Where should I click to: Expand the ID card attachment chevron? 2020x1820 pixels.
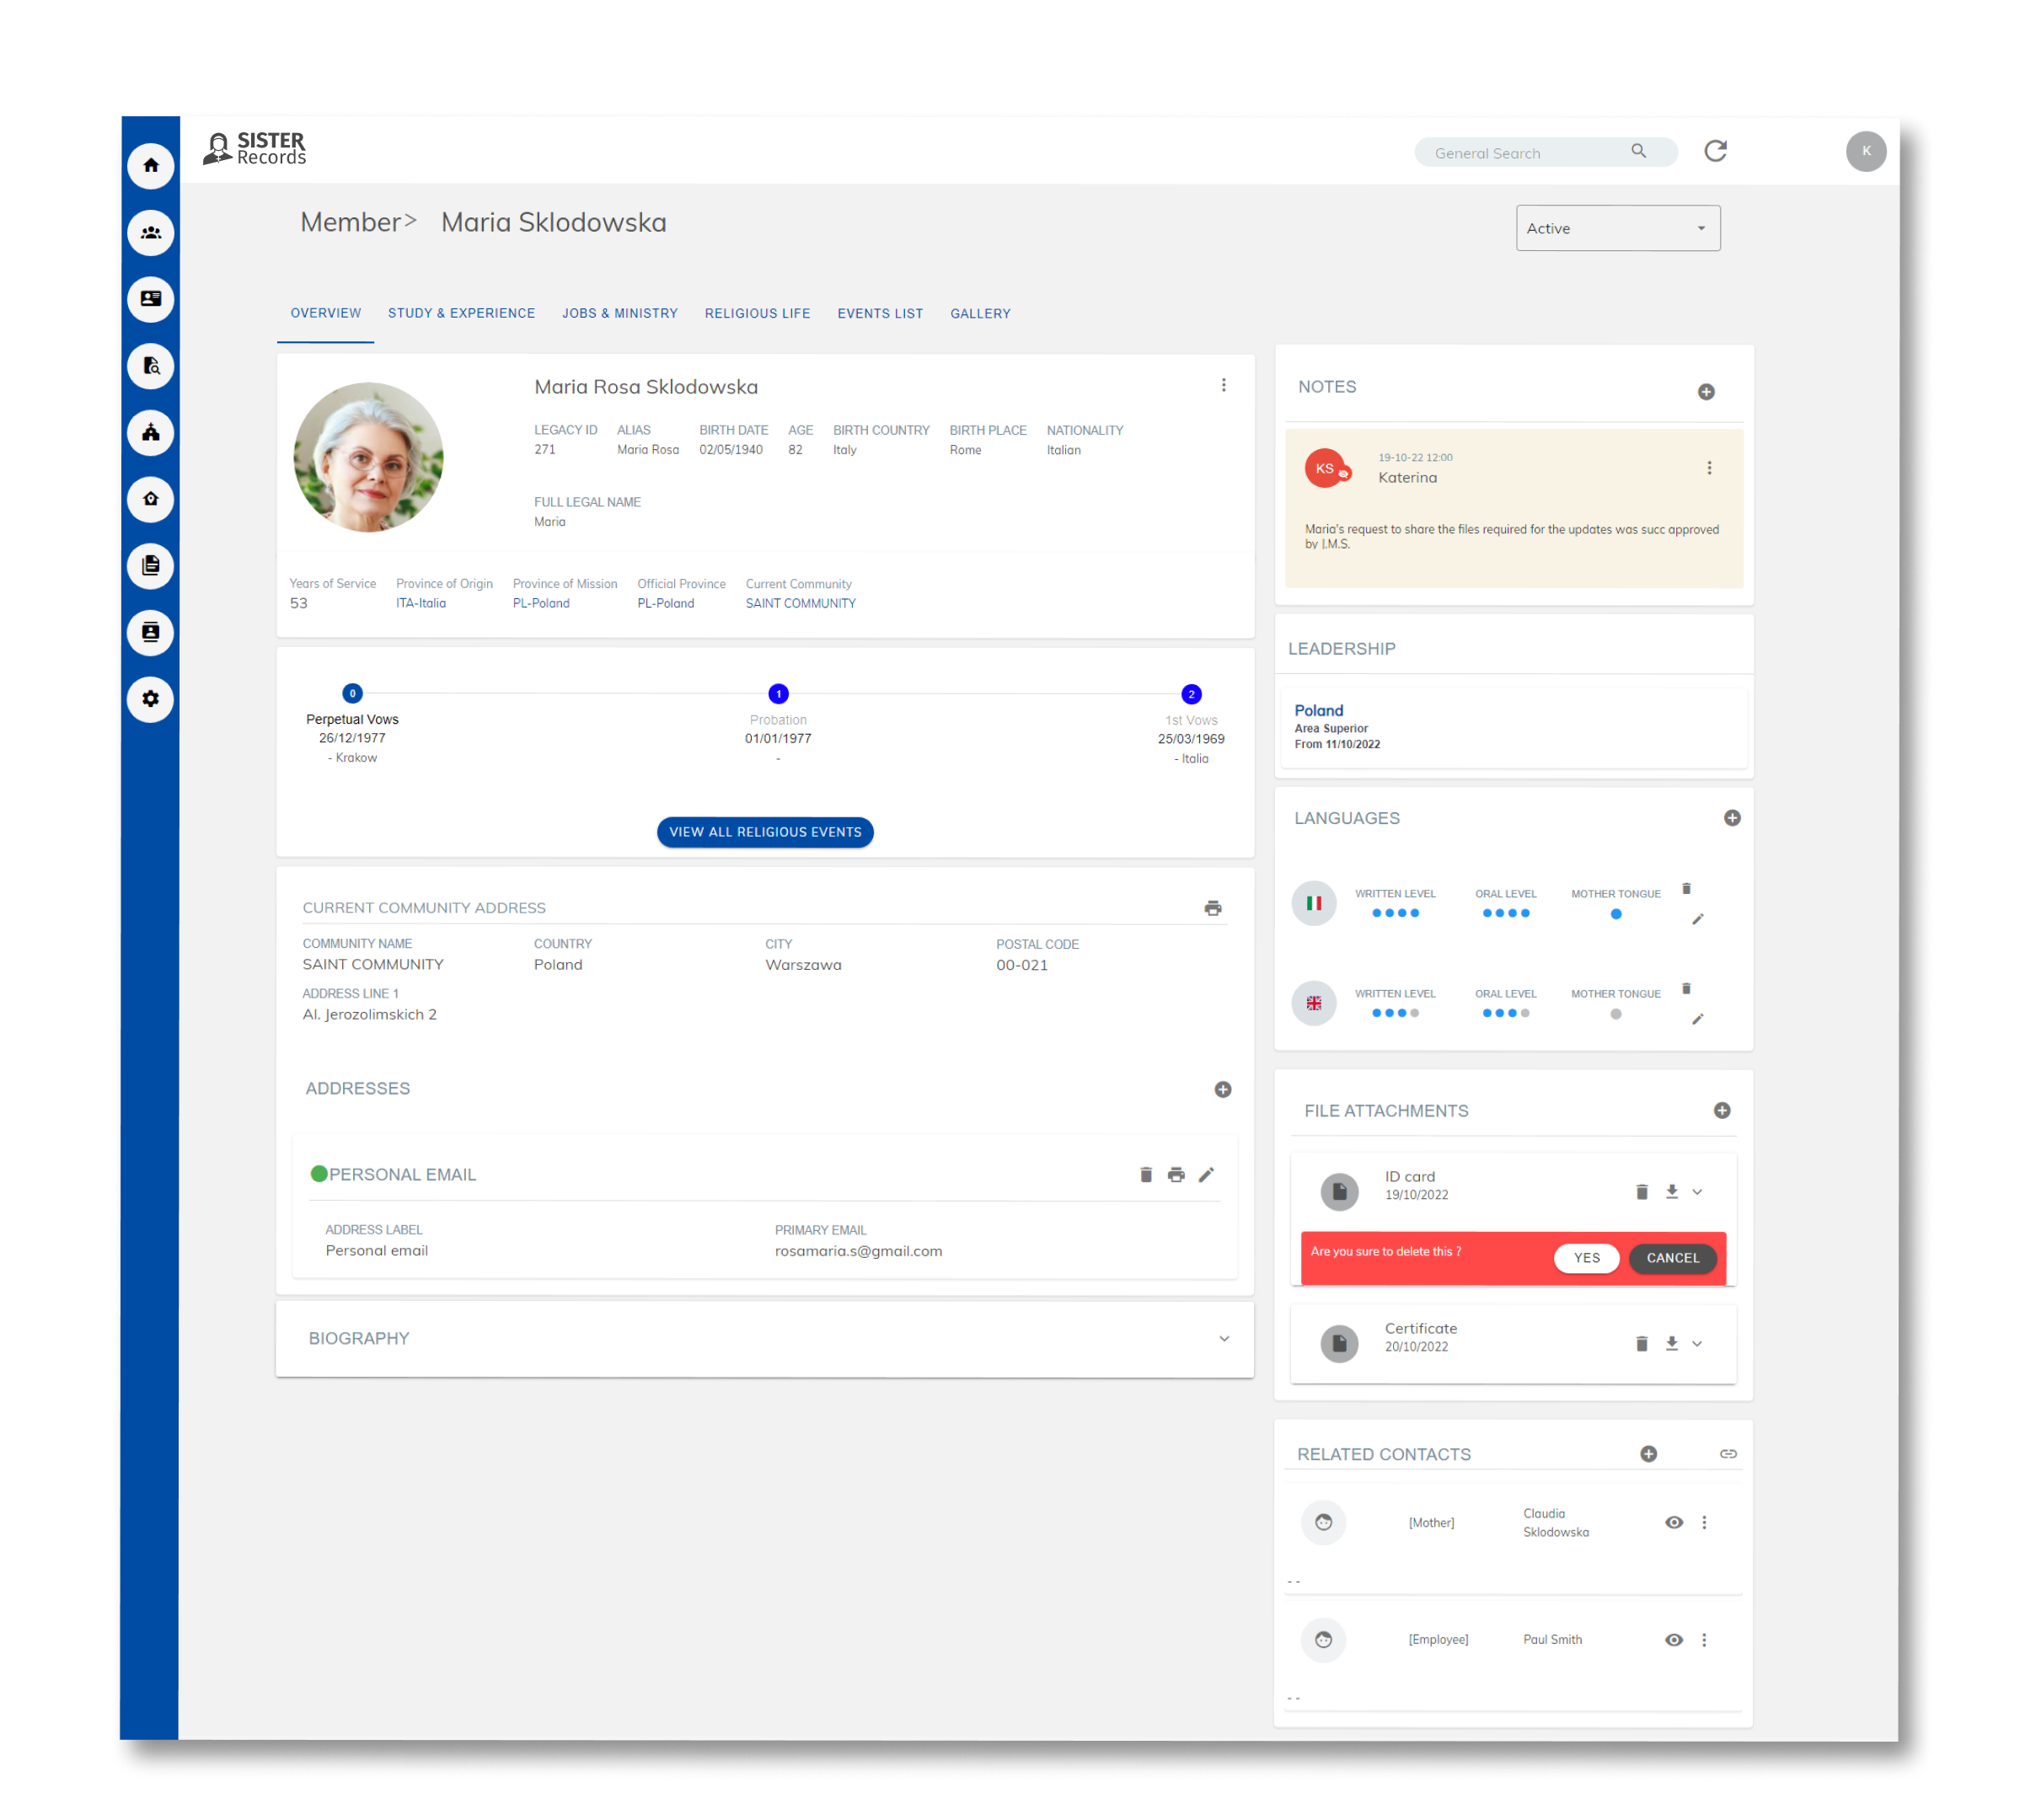click(x=1698, y=1191)
